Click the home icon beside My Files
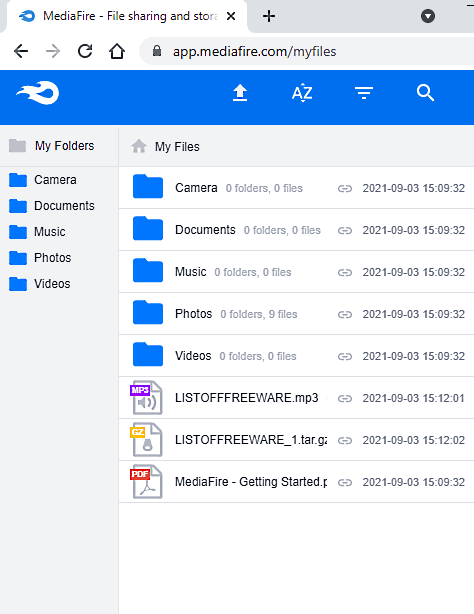The height and width of the screenshot is (614, 474). click(x=139, y=146)
